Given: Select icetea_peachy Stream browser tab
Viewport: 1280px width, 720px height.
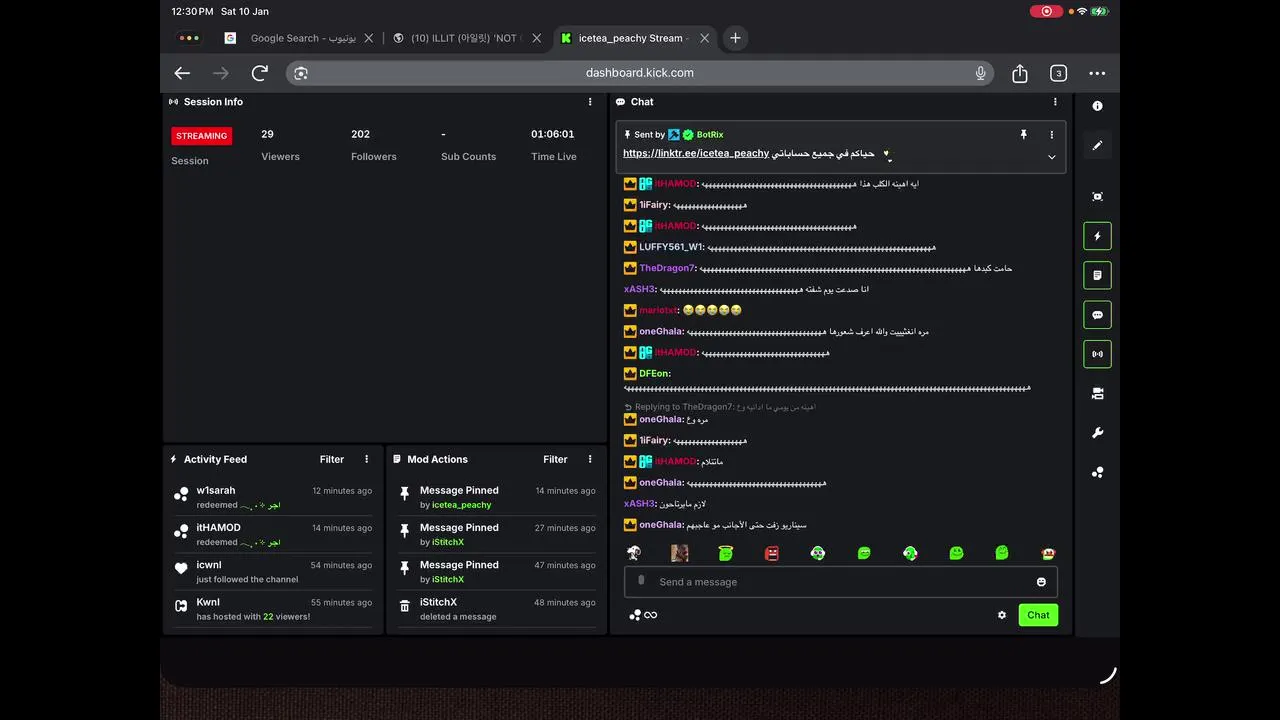Looking at the screenshot, I should coord(633,38).
